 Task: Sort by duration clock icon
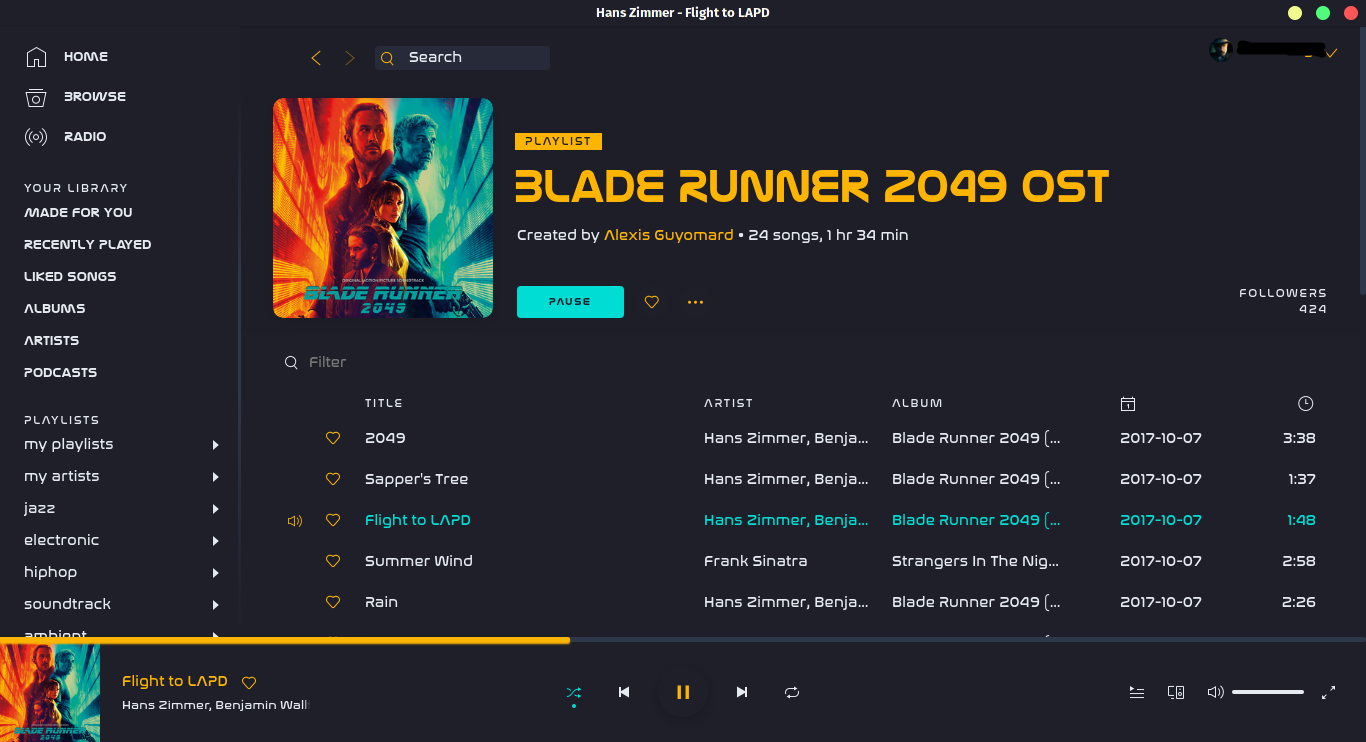click(1305, 404)
